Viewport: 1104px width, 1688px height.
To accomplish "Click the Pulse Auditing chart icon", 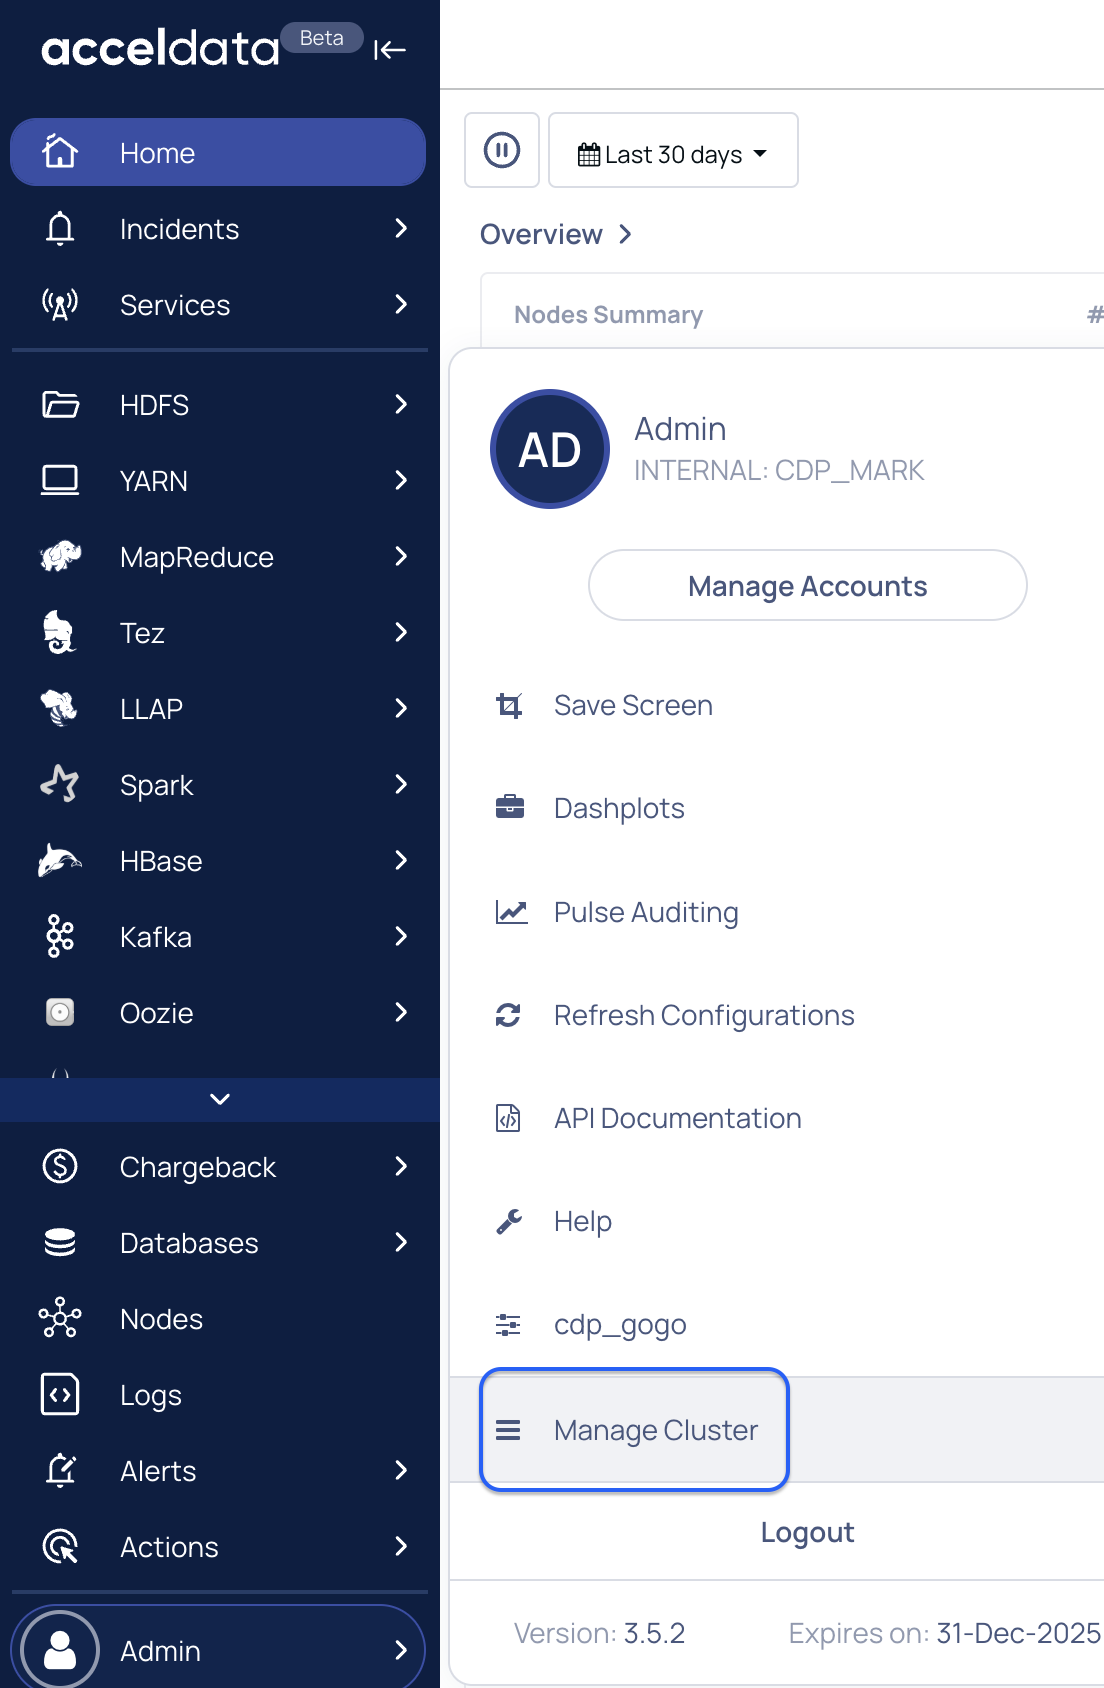I will tap(511, 911).
